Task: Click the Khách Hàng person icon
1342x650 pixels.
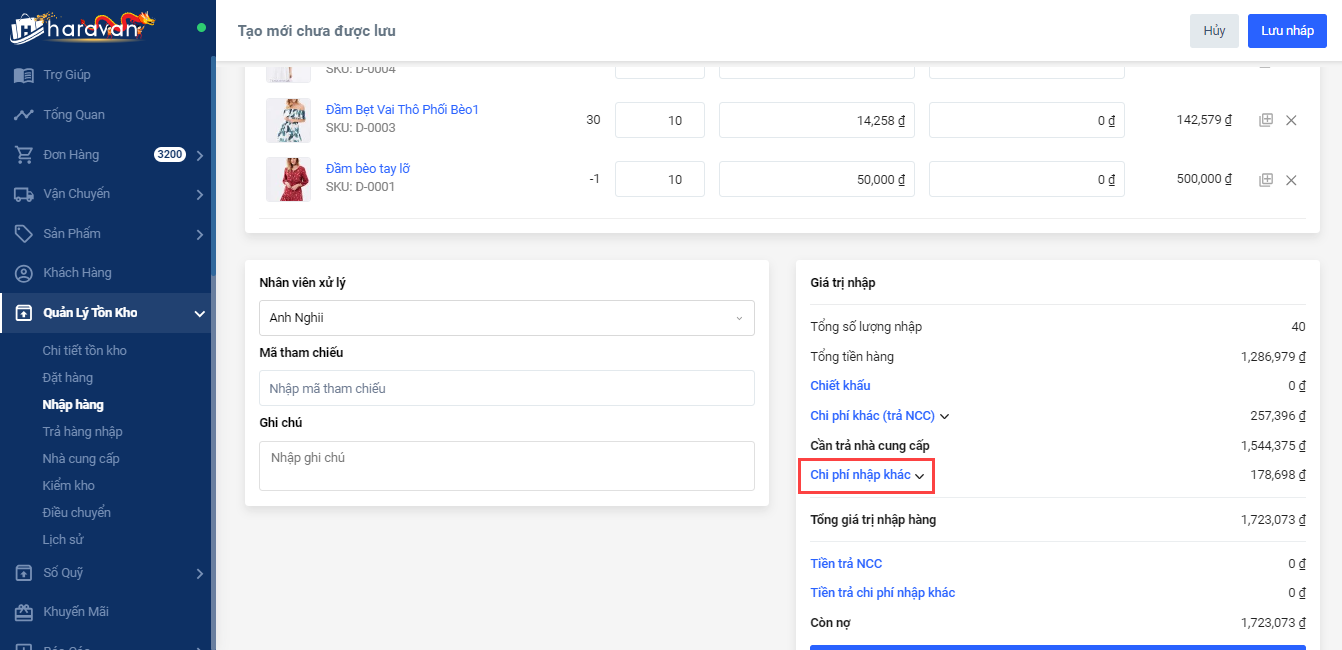Action: (x=23, y=273)
